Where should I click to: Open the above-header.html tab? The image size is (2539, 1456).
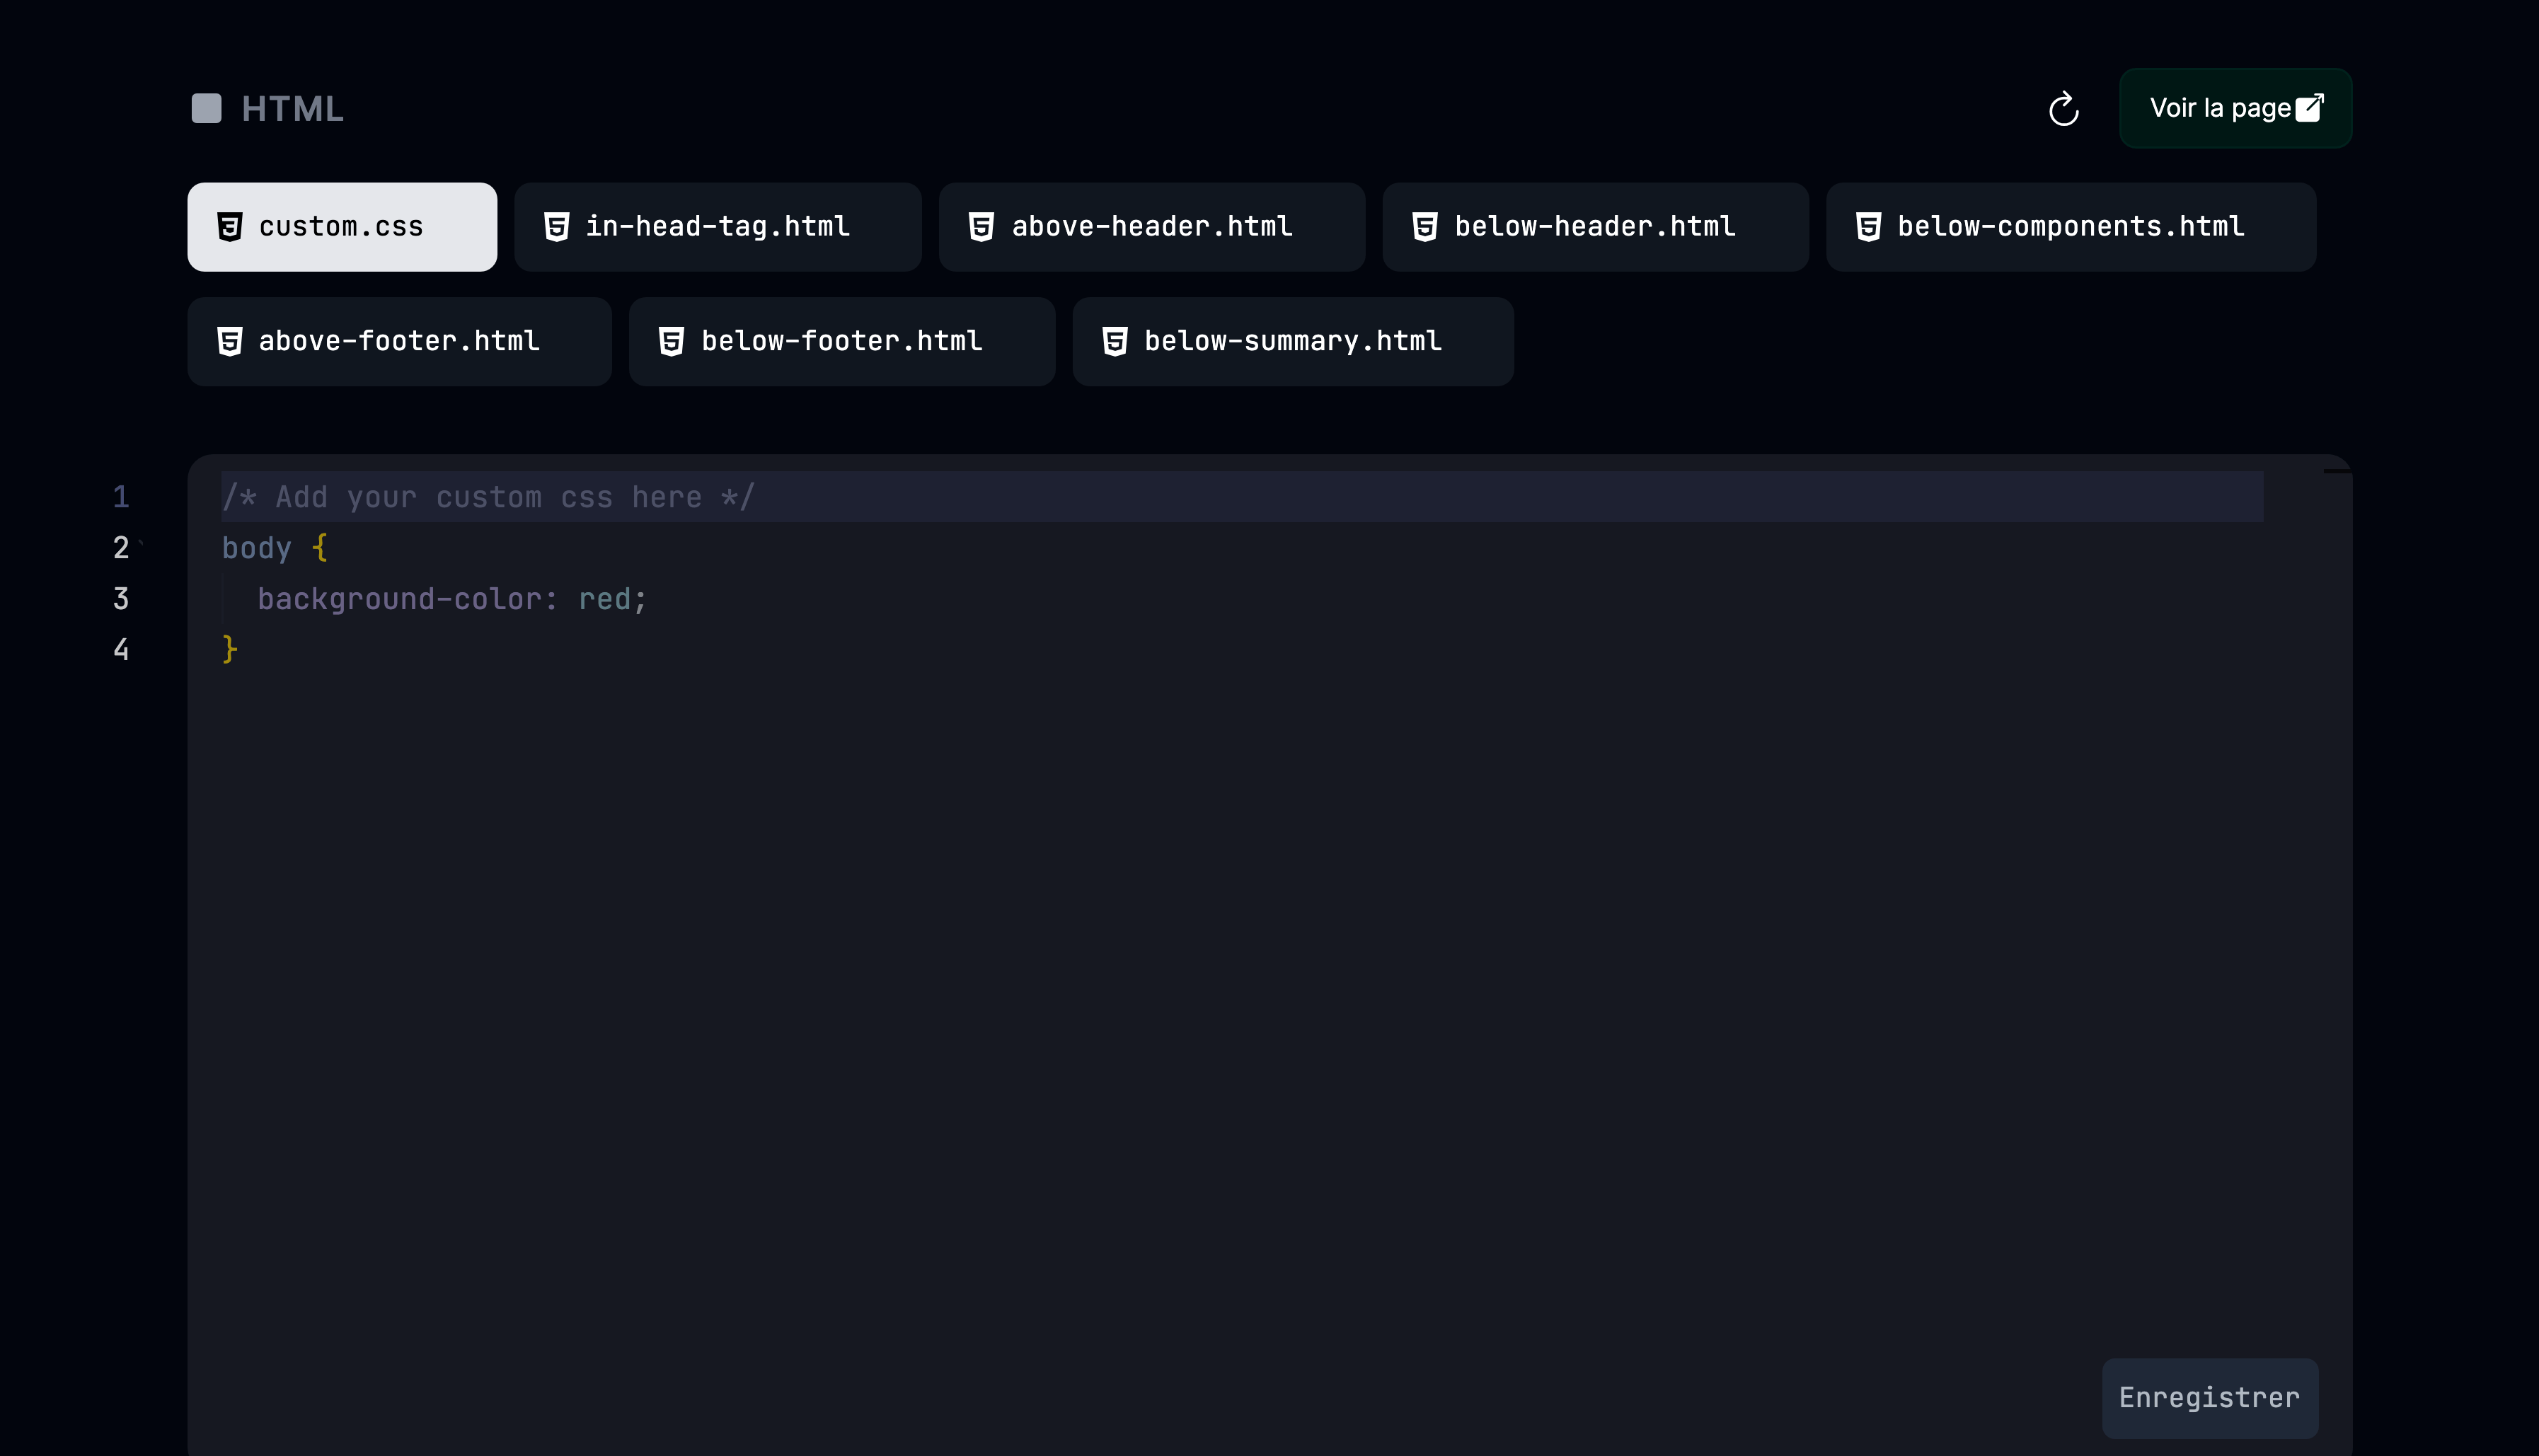tap(1151, 226)
